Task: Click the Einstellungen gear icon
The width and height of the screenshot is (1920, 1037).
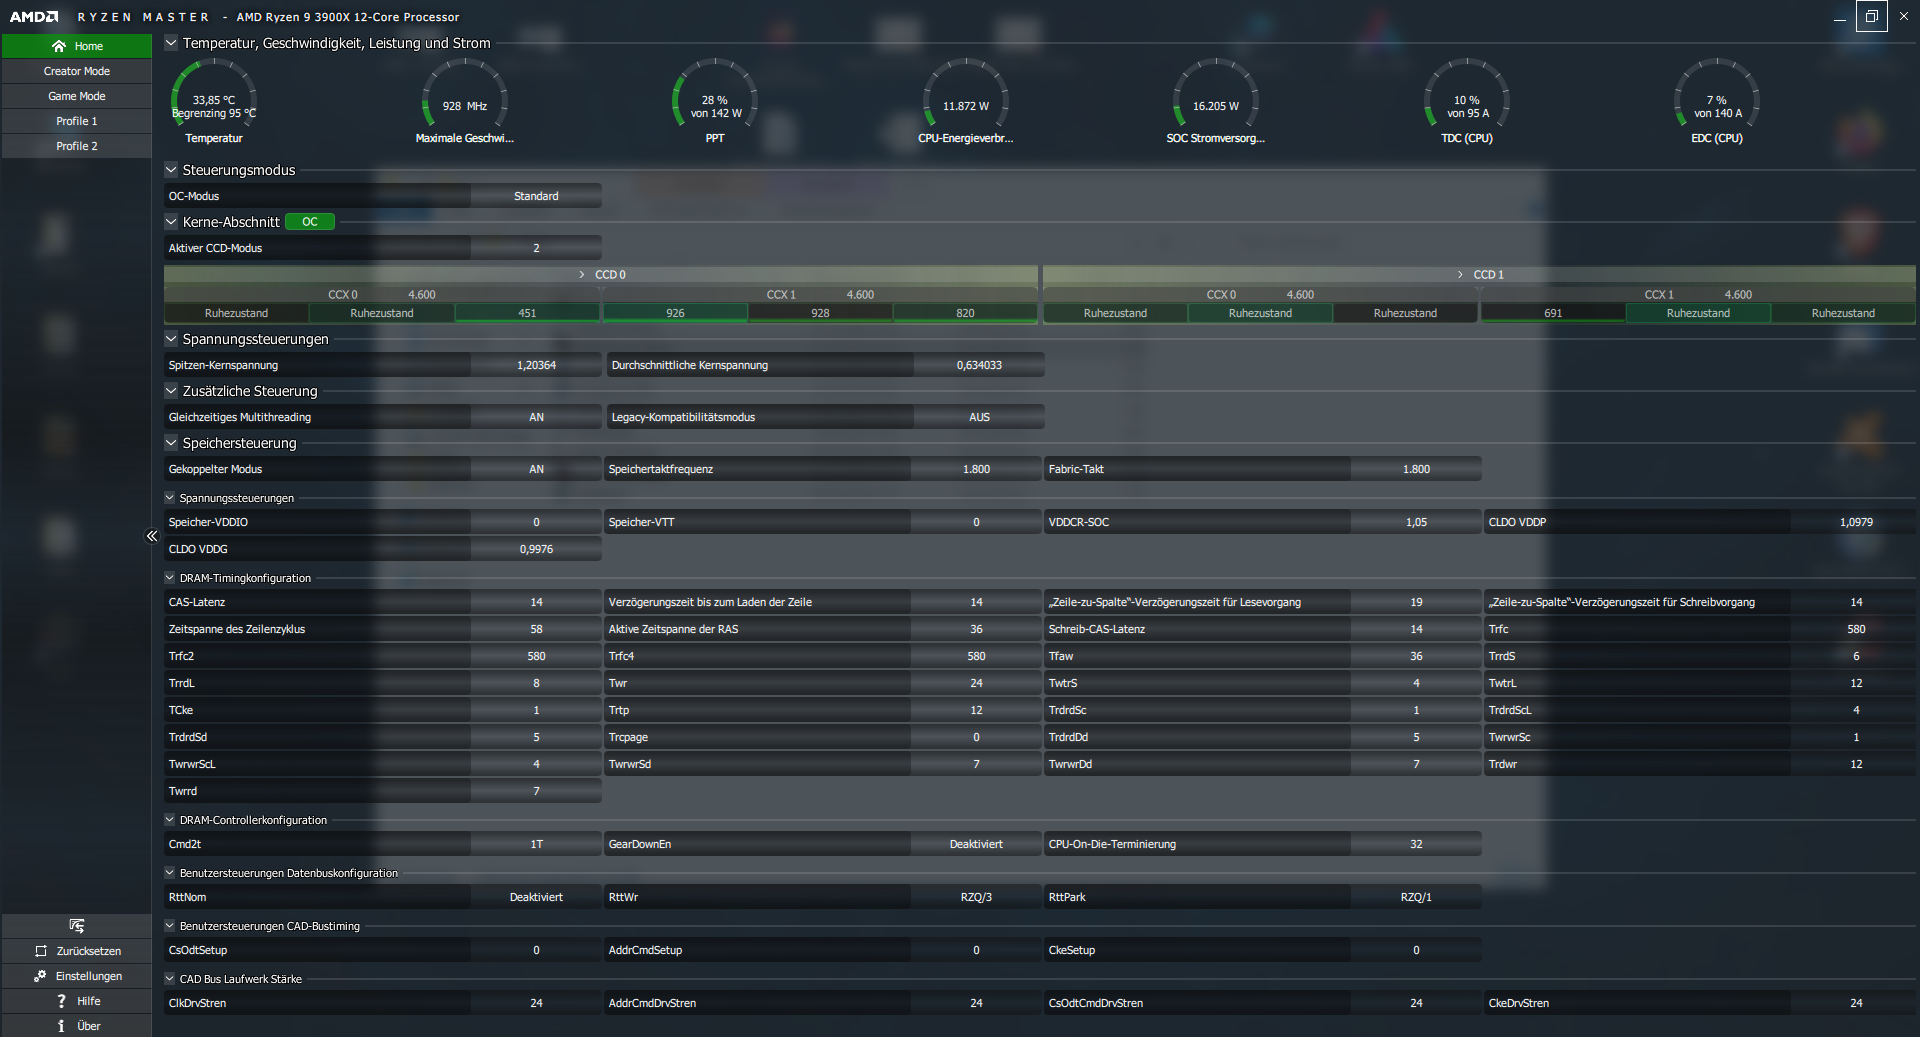Action: 40,976
